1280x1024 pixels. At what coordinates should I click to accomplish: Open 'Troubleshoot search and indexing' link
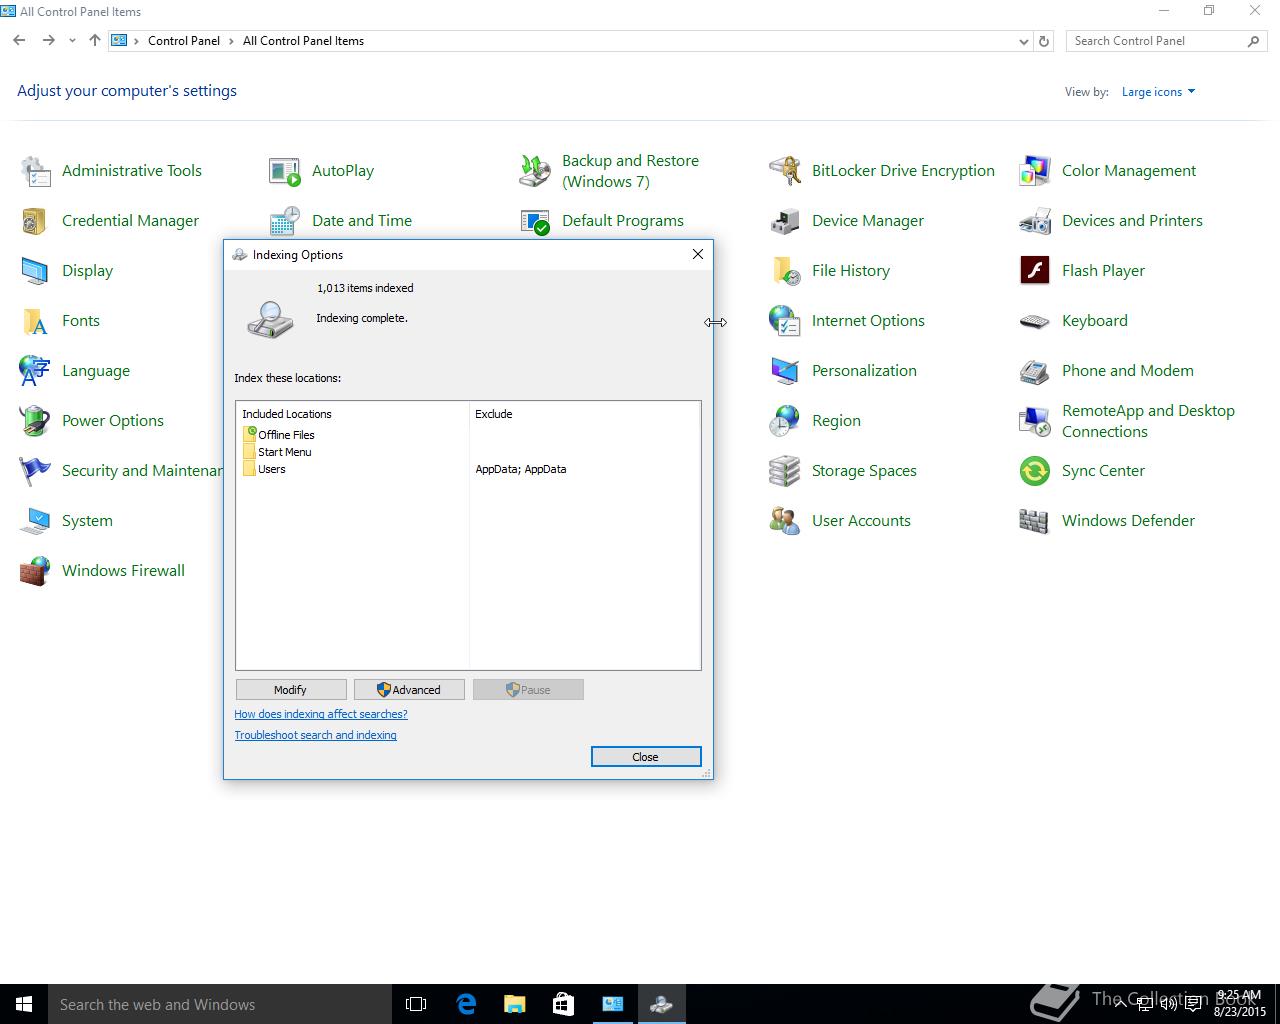point(315,735)
